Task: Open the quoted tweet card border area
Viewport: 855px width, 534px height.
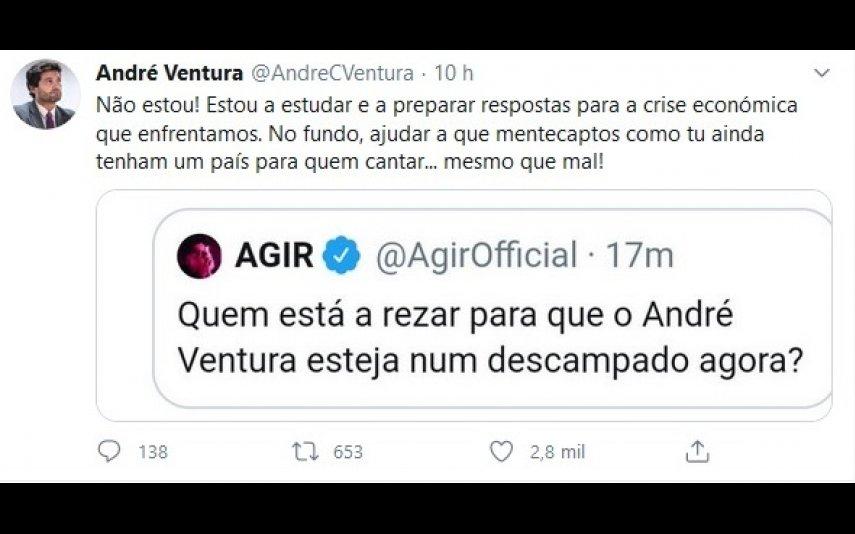Action: (464, 305)
